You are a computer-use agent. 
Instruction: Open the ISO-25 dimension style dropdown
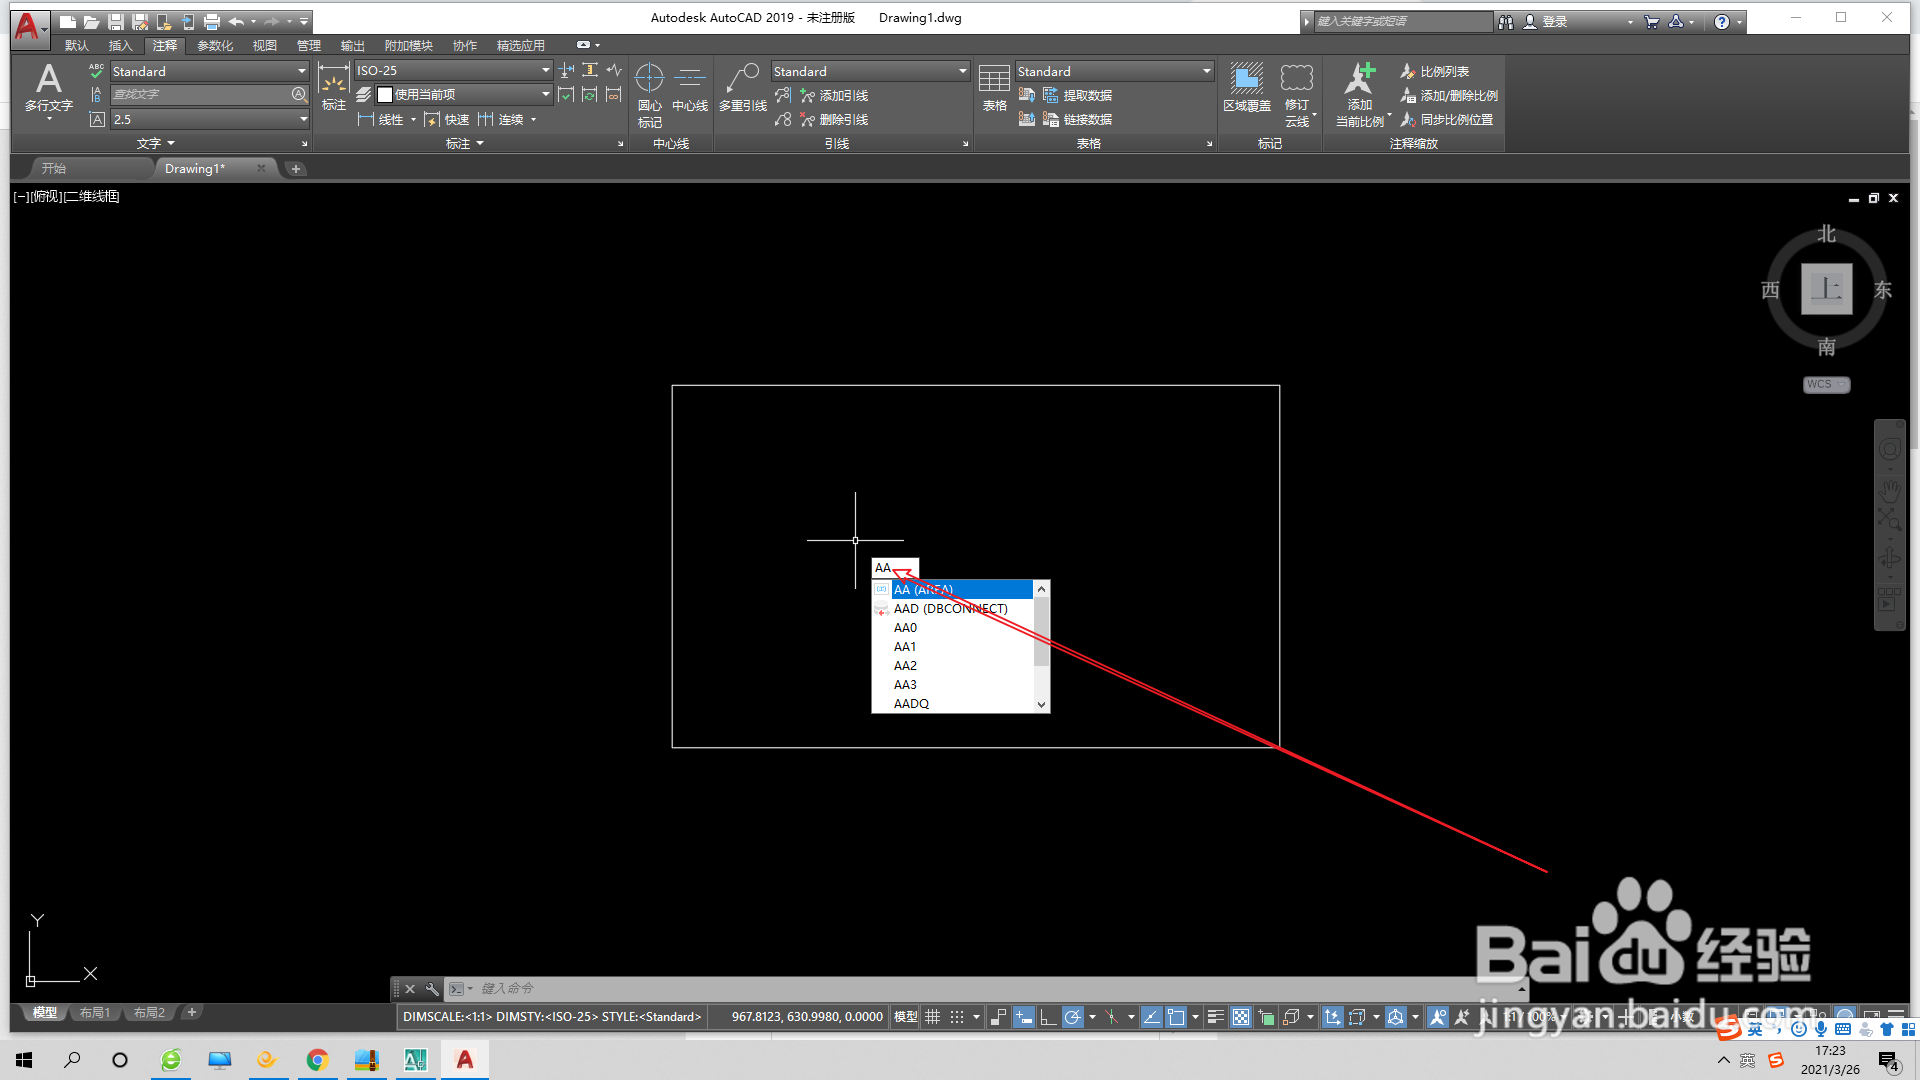click(546, 71)
